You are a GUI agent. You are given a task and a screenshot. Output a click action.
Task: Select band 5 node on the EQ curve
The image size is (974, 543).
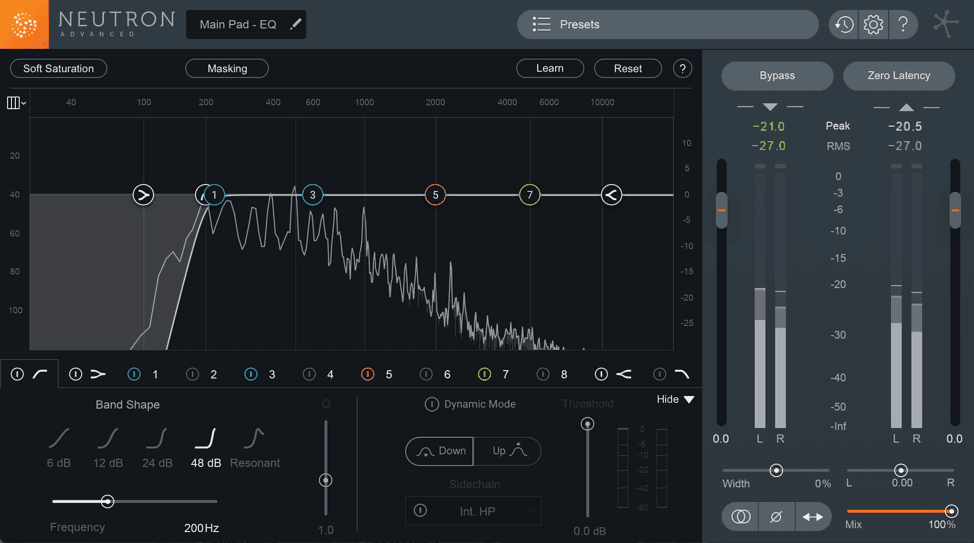pos(435,195)
